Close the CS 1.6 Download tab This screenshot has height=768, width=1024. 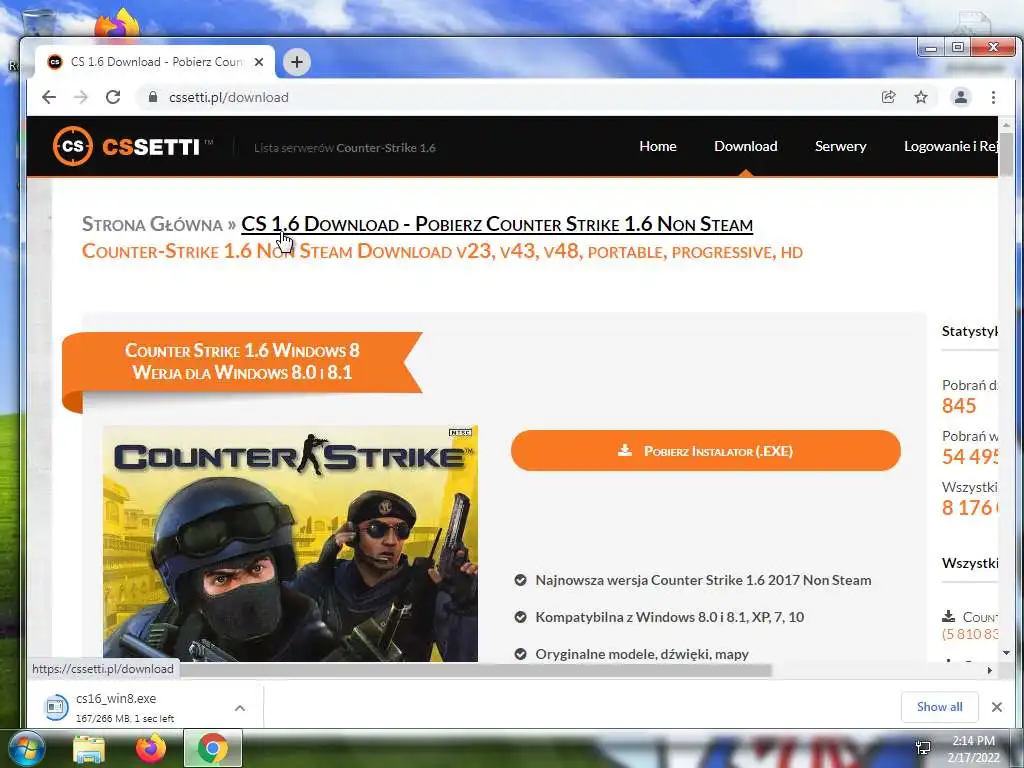pyautogui.click(x=259, y=62)
